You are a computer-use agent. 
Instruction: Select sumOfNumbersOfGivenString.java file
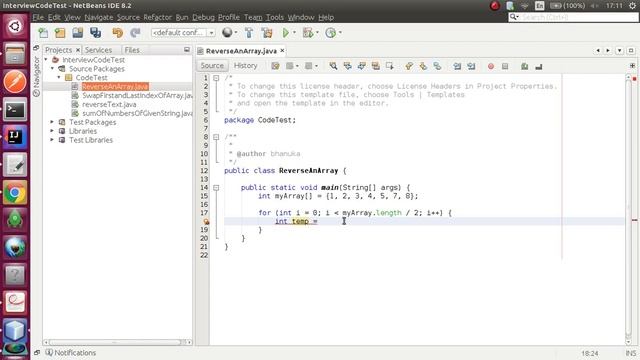coord(137,113)
